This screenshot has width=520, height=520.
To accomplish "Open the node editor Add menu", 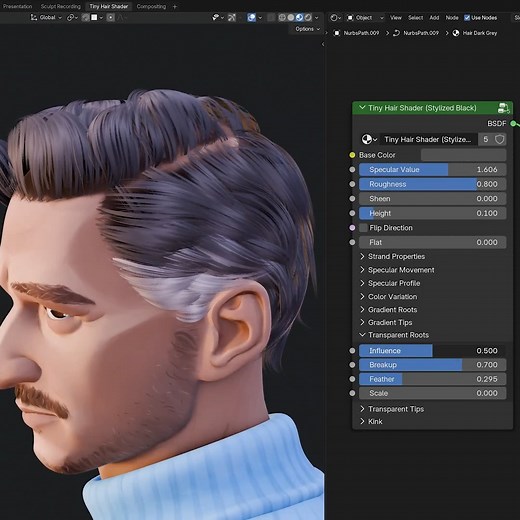I will 434,18.
